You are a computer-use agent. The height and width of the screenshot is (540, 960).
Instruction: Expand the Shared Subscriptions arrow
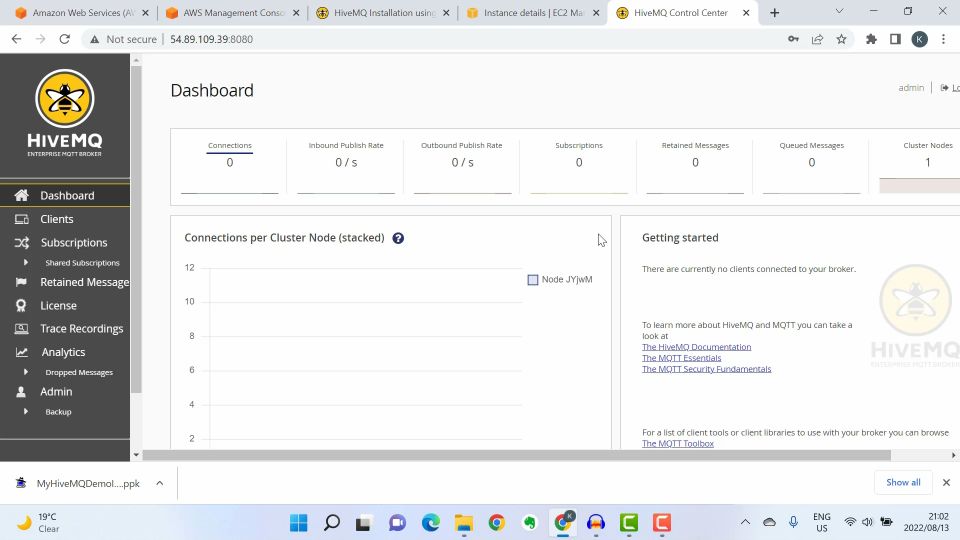[x=26, y=262]
